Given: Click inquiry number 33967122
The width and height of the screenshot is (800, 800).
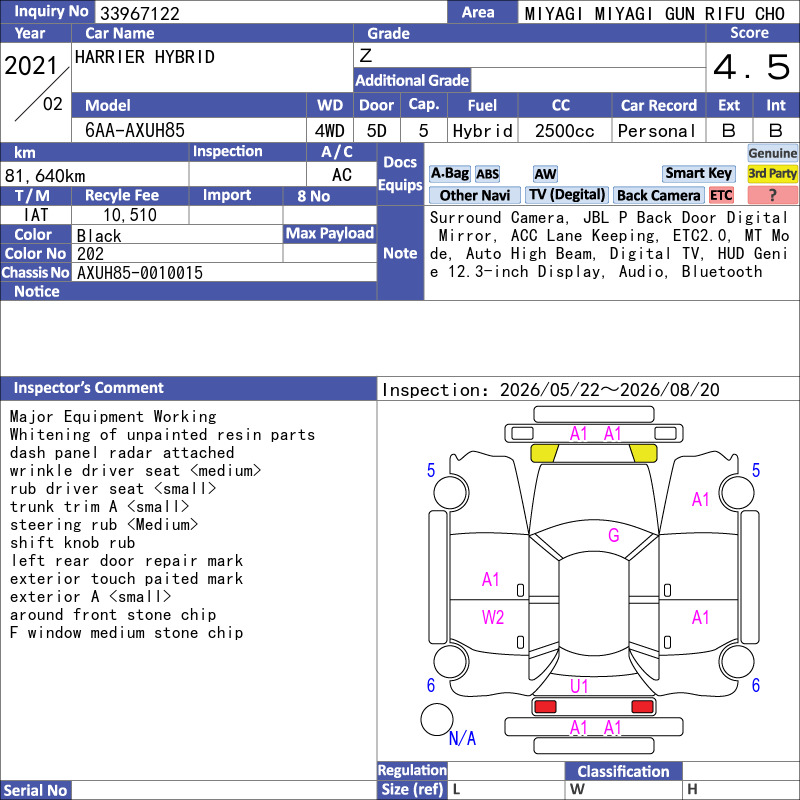Looking at the screenshot, I should tap(140, 13).
